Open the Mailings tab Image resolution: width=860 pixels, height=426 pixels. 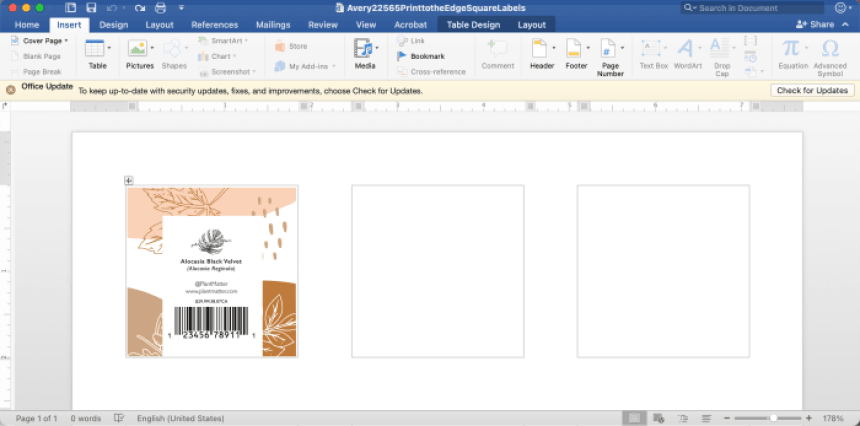(273, 24)
